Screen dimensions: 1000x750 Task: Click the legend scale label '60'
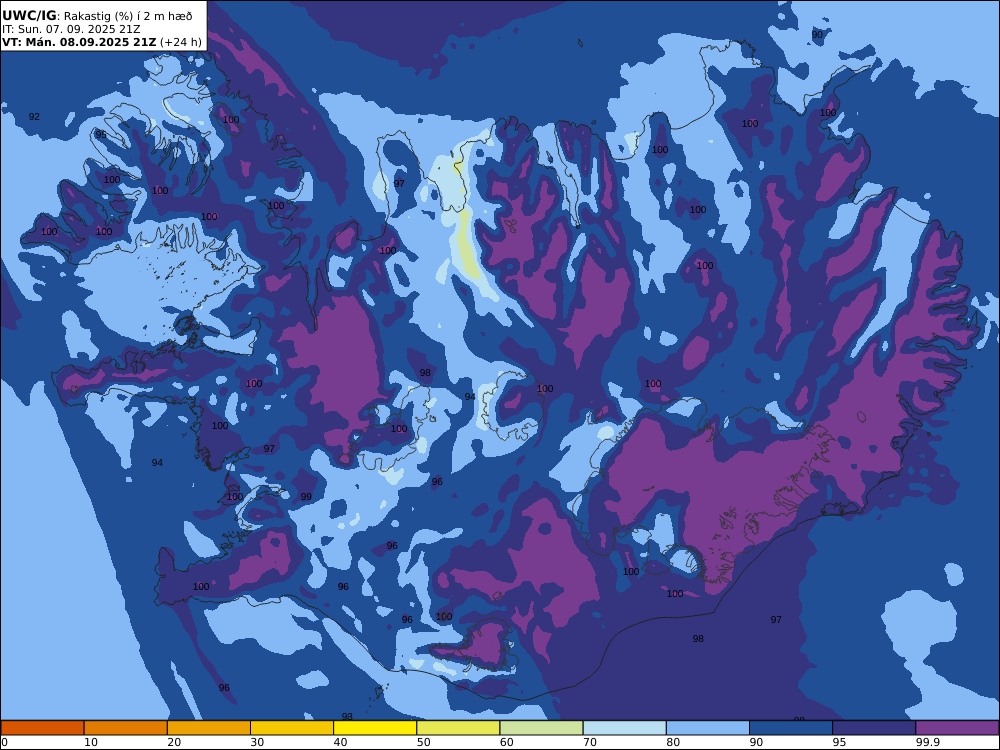coord(507,742)
